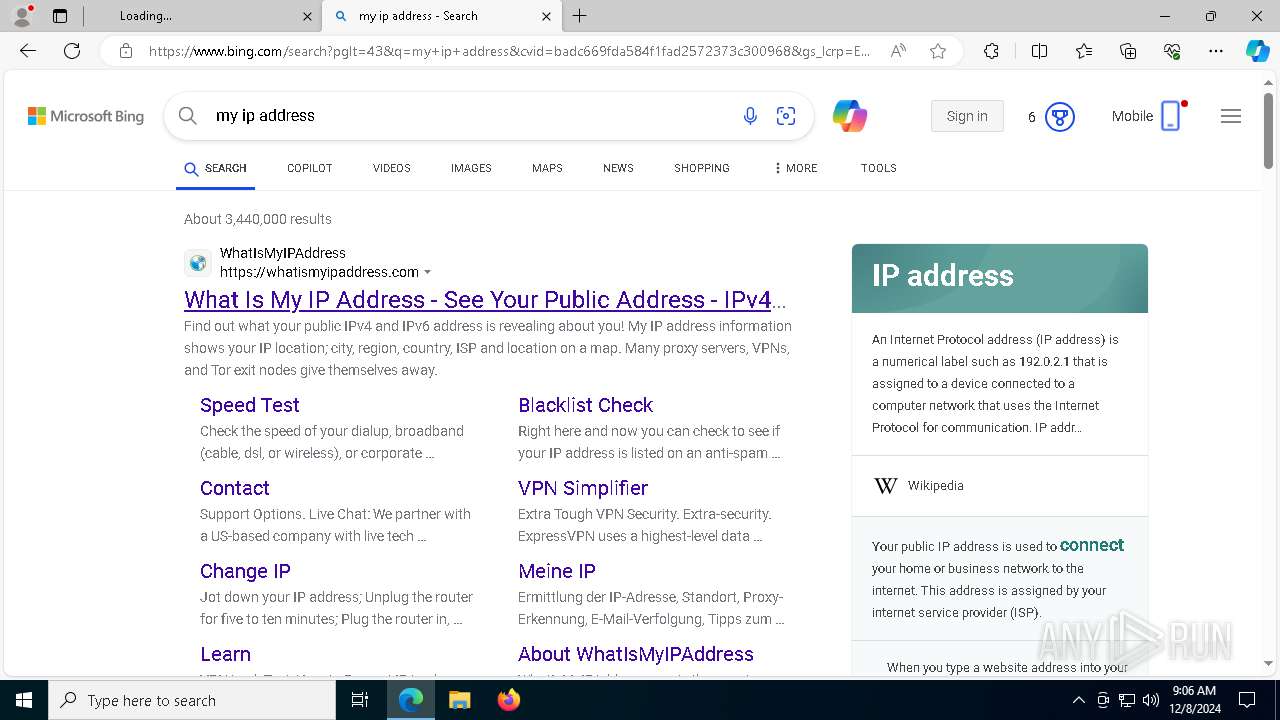1280x720 pixels.
Task: Click the IP address panel header
Action: [x=1000, y=278]
